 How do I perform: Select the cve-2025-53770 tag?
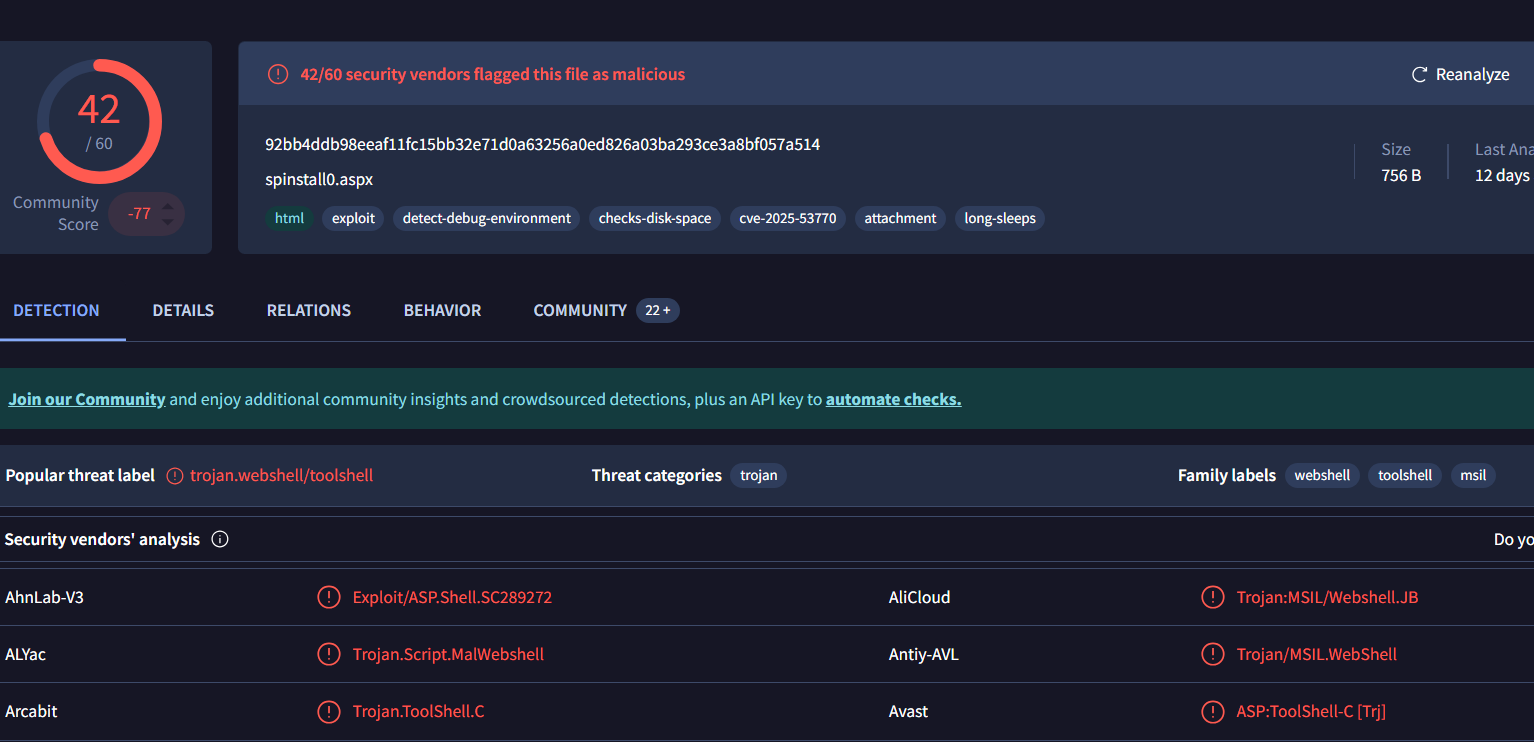click(x=788, y=218)
